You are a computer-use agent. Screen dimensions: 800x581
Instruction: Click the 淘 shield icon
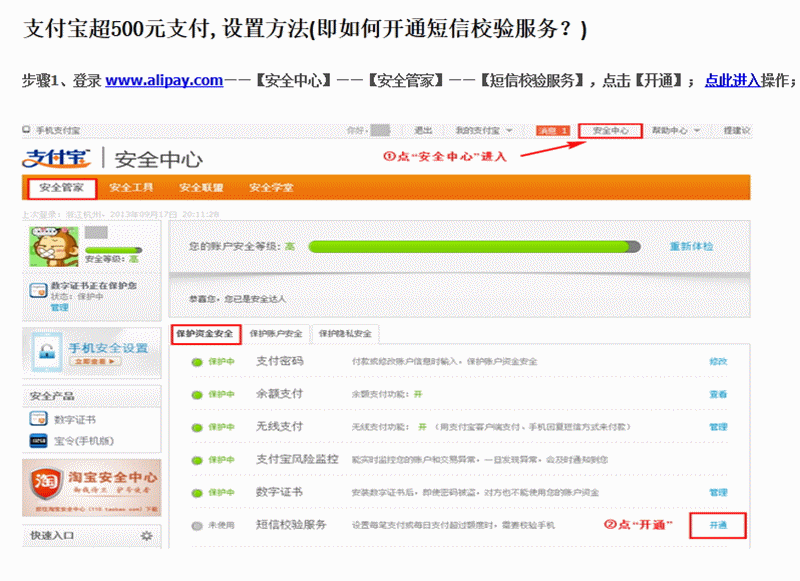tap(45, 484)
